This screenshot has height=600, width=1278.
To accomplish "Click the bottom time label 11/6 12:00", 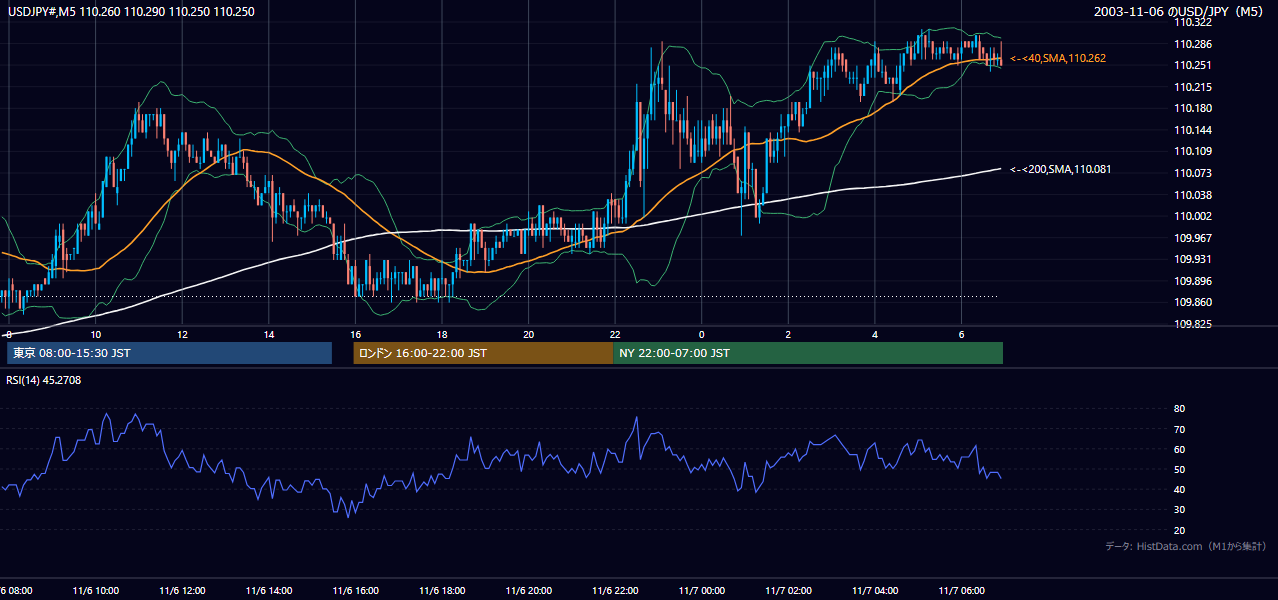I will [183, 590].
